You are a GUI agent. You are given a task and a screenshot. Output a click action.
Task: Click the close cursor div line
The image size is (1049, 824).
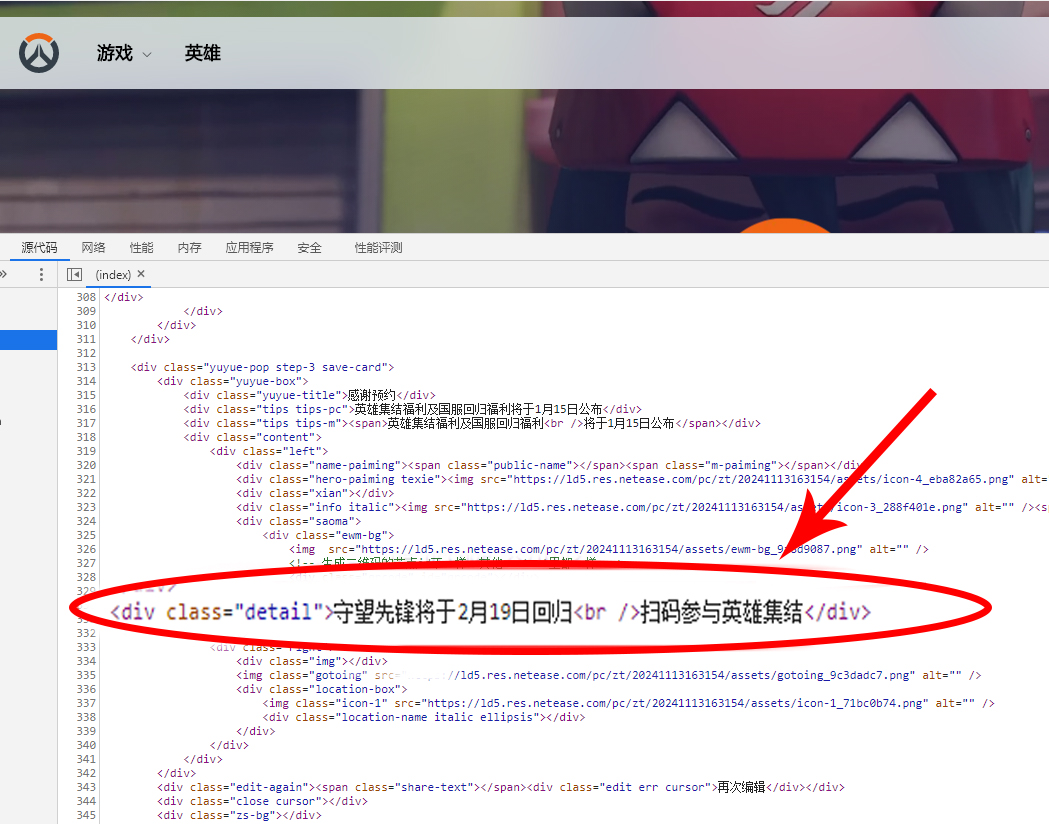[262, 801]
